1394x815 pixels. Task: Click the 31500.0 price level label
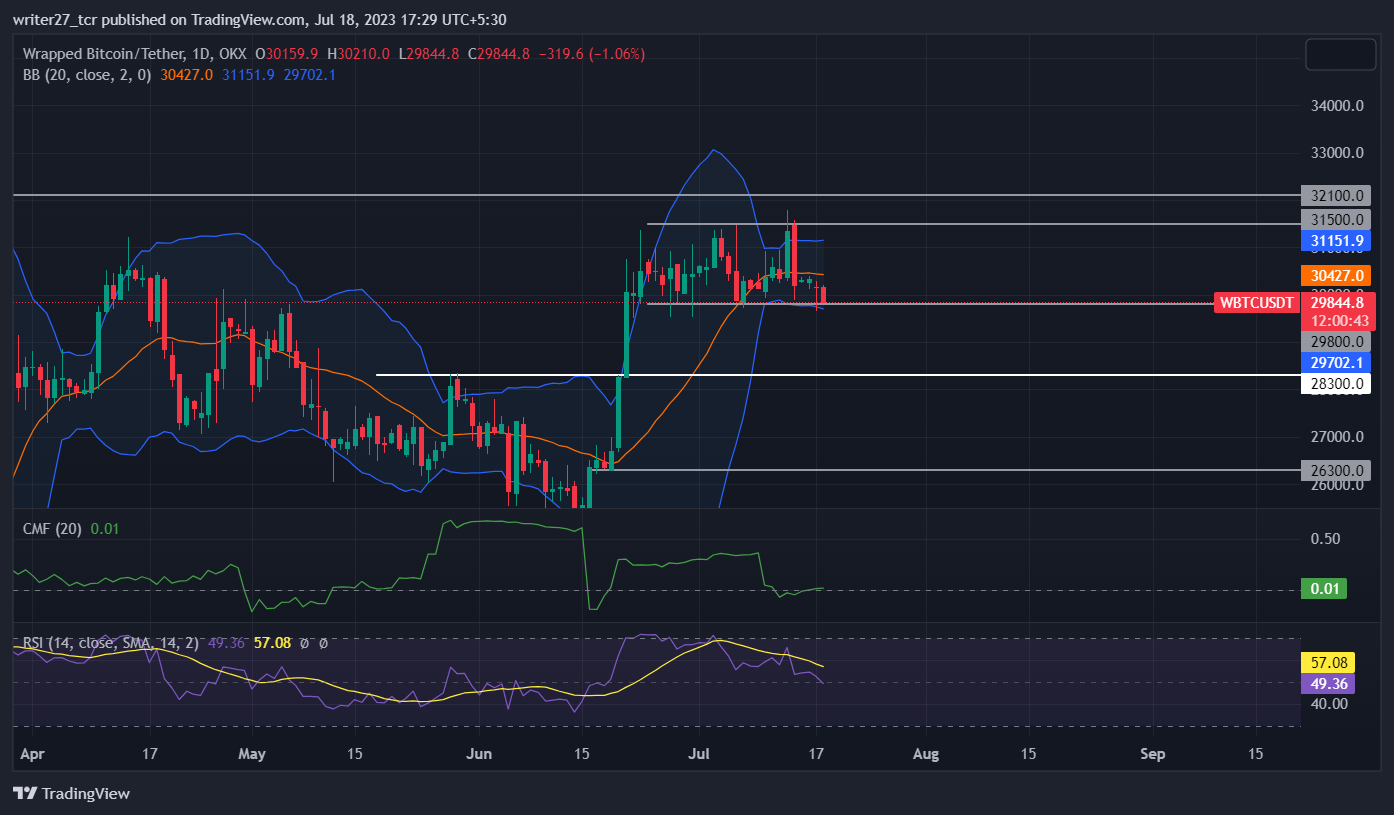[x=1335, y=219]
